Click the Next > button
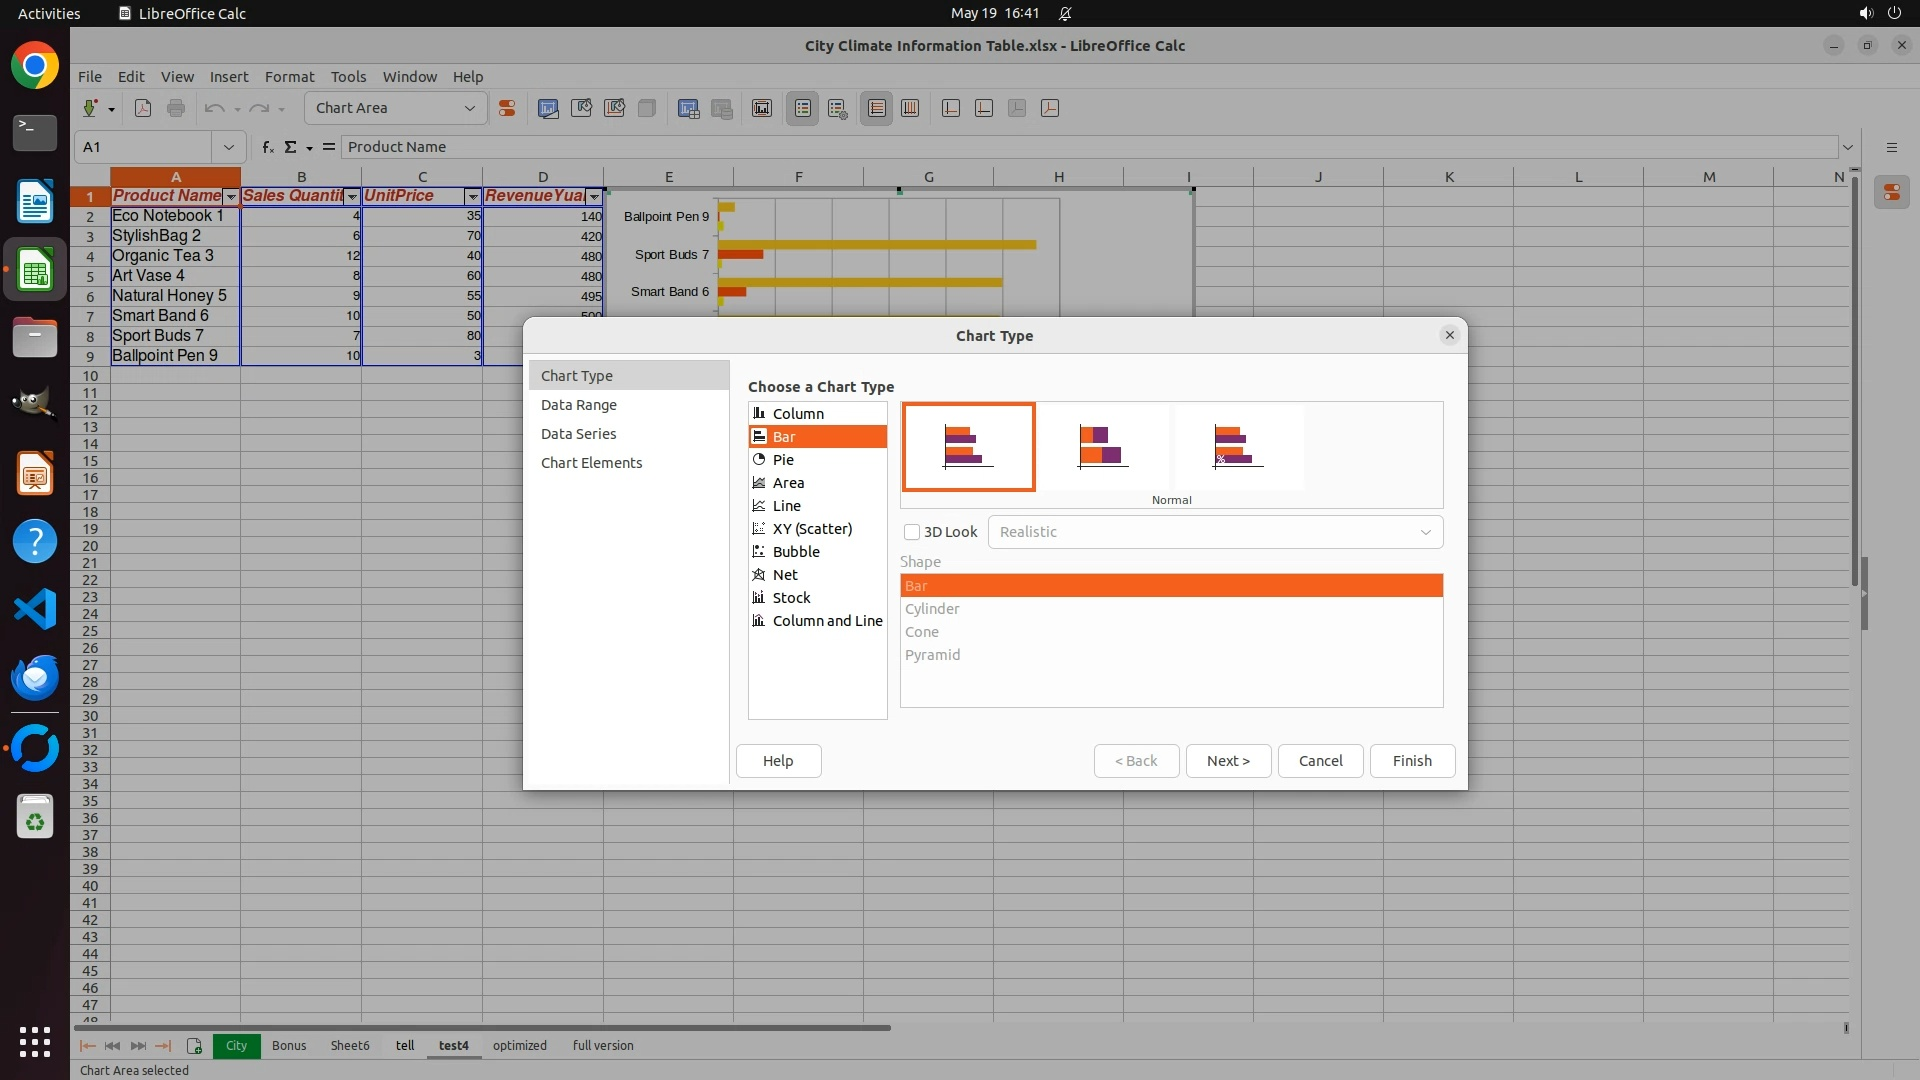 1228,761
